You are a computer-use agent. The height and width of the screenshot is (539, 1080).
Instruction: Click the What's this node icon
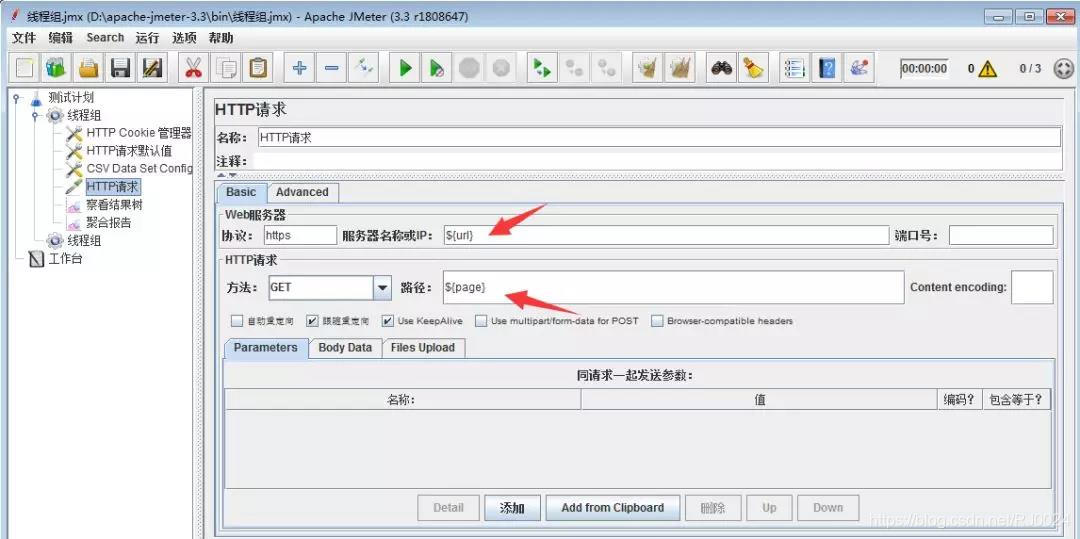coord(859,68)
